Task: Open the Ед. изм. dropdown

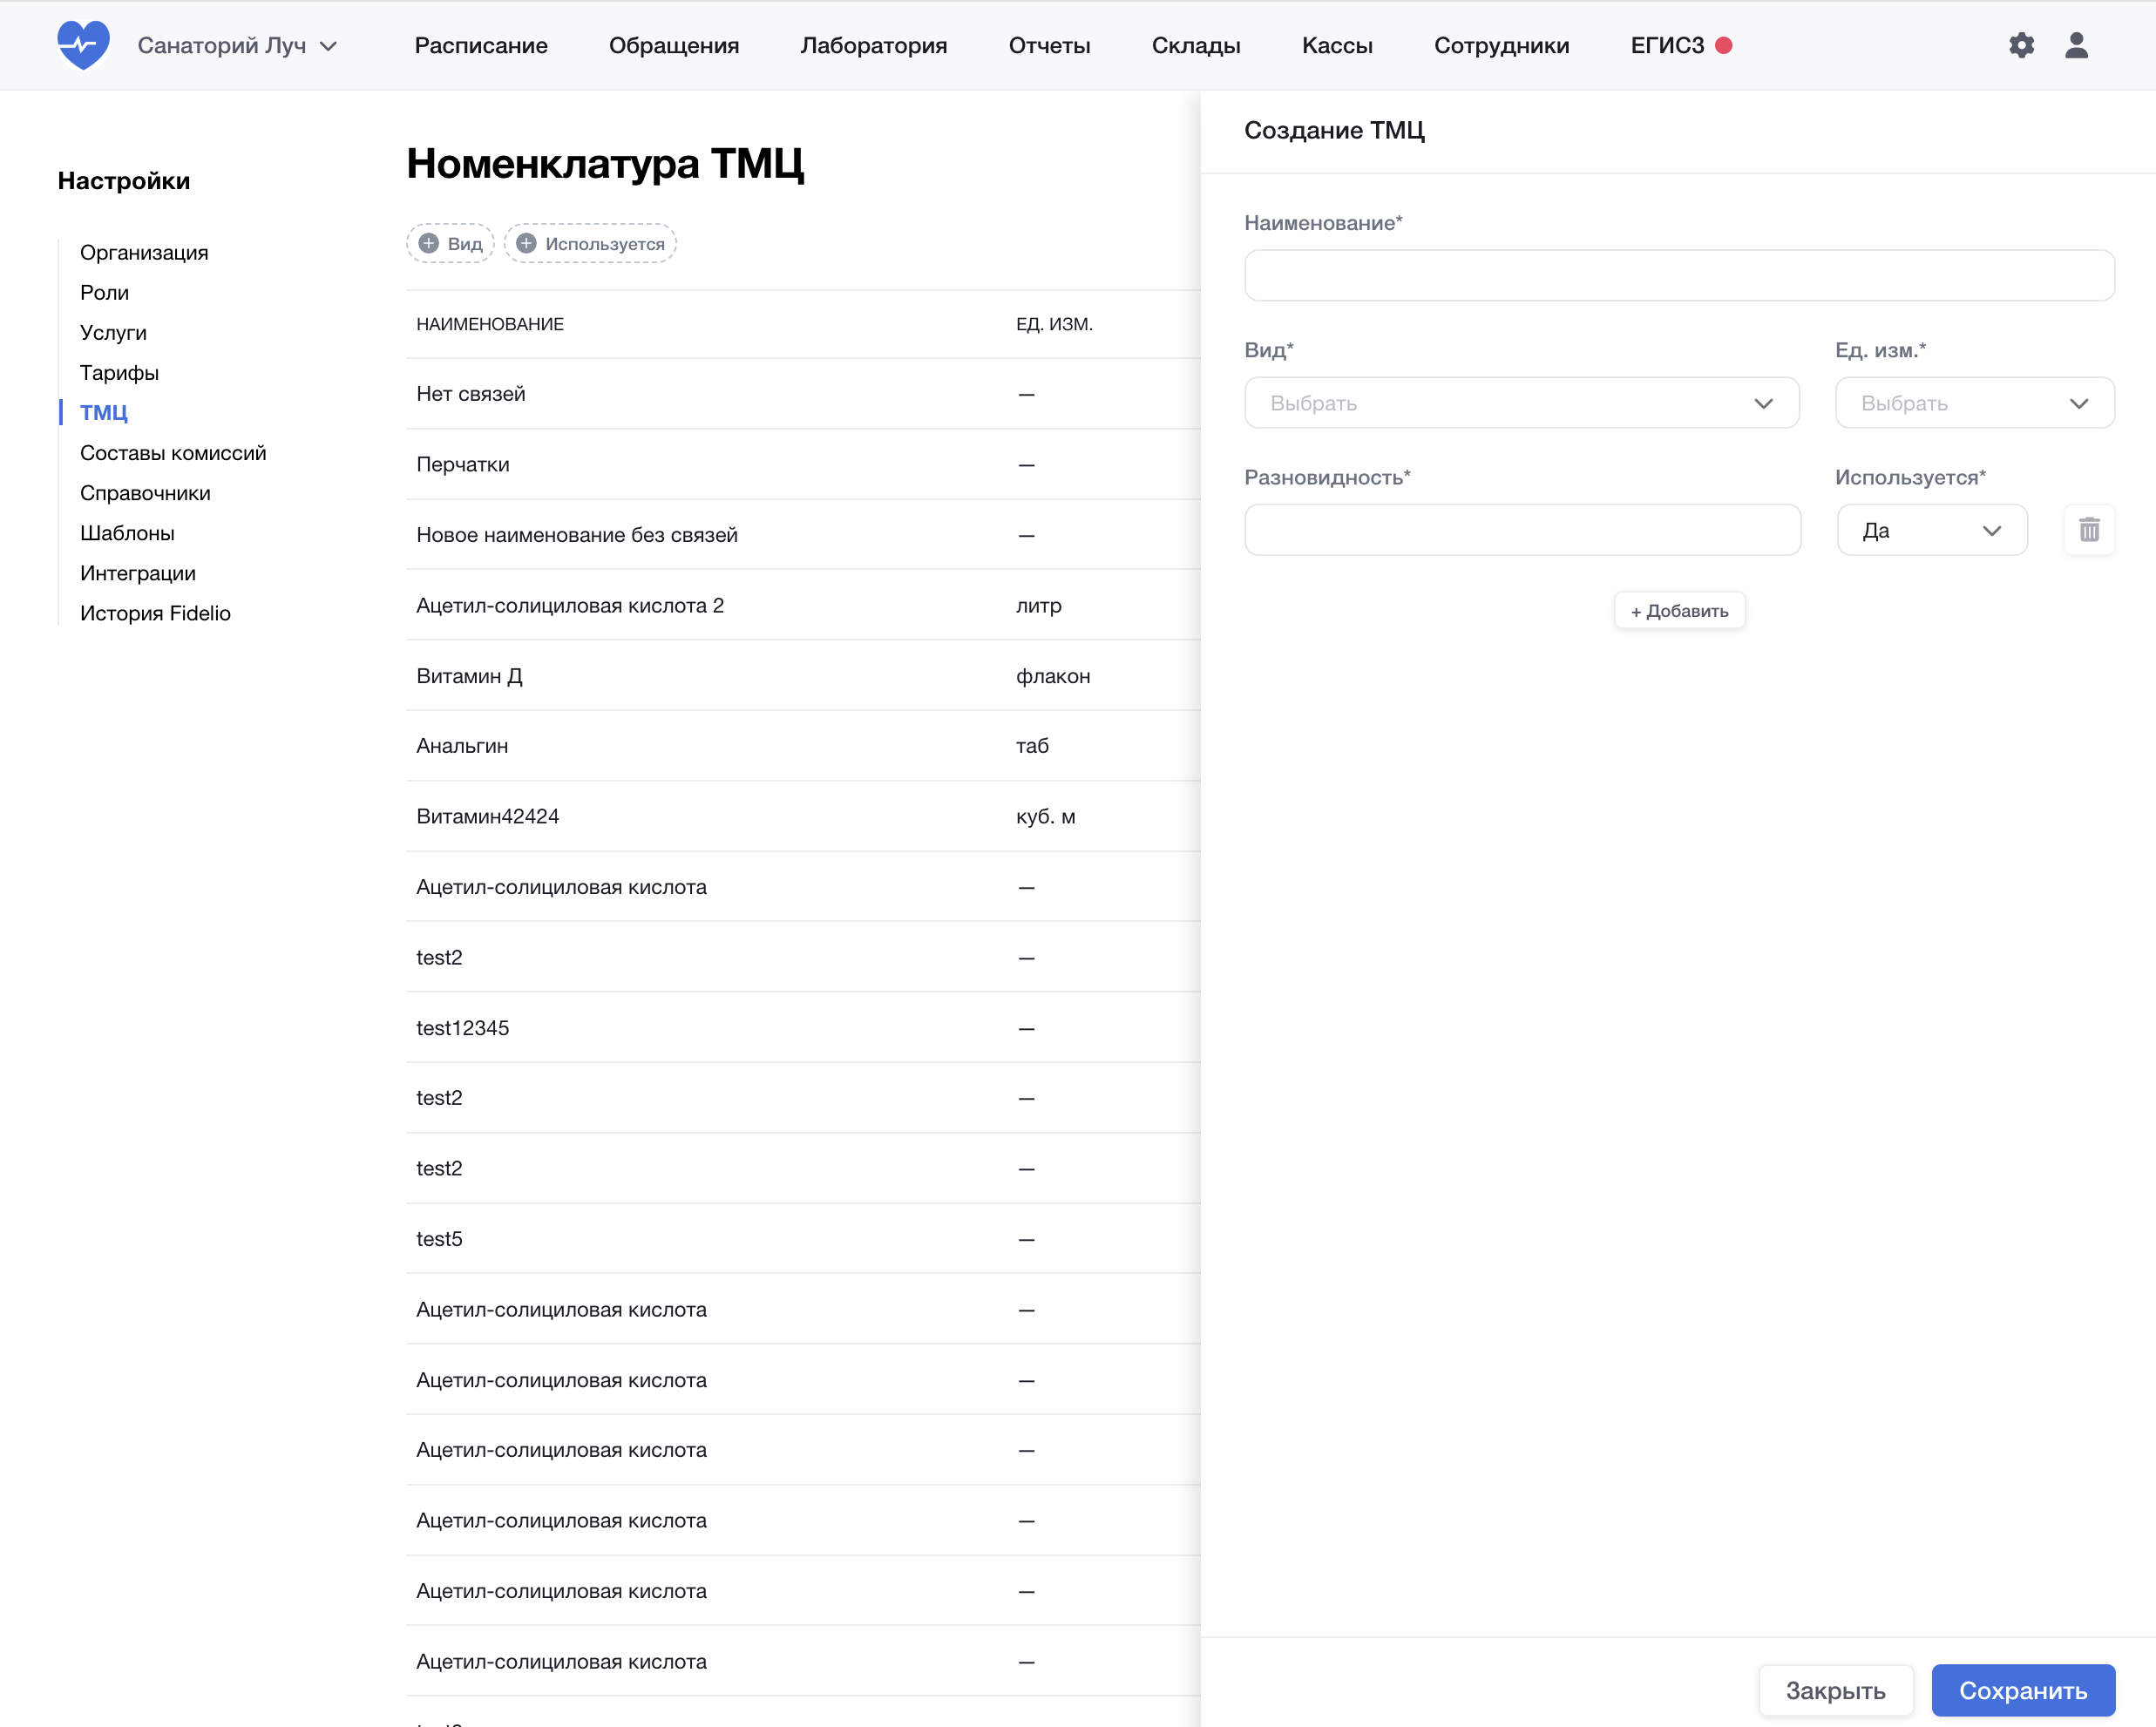Action: pos(1974,403)
